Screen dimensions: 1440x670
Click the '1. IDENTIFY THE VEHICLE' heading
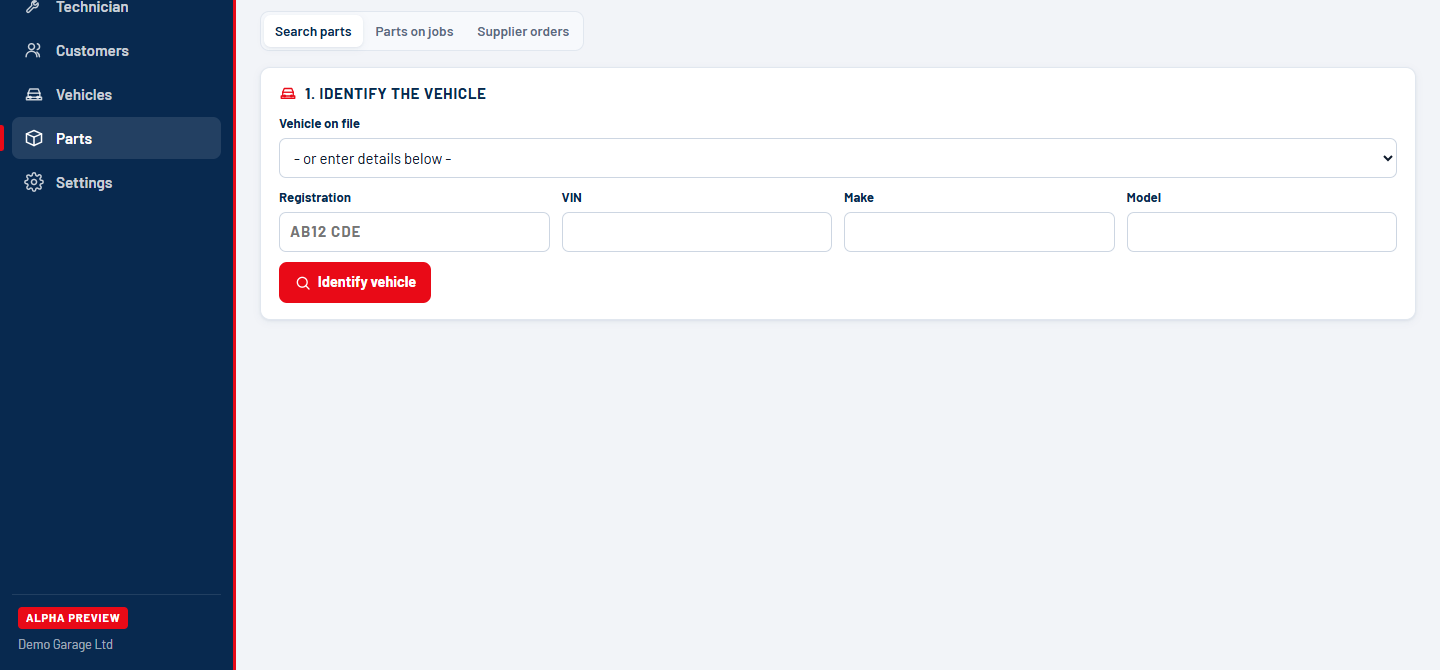click(395, 94)
